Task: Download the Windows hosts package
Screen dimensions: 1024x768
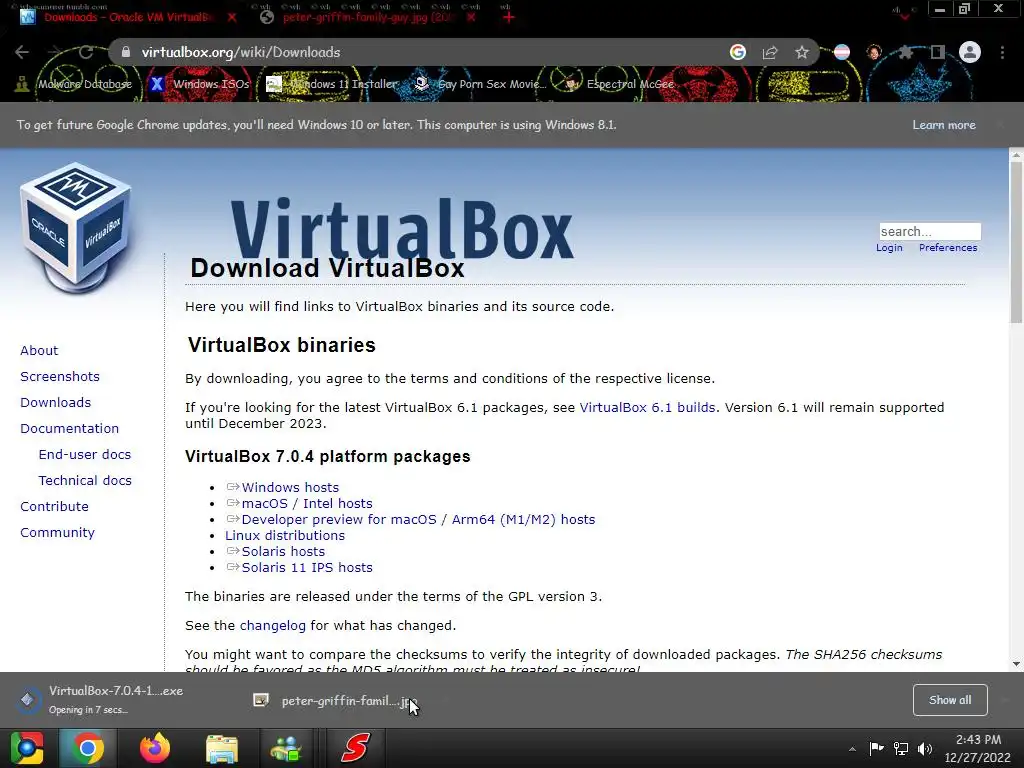Action: [x=290, y=488]
